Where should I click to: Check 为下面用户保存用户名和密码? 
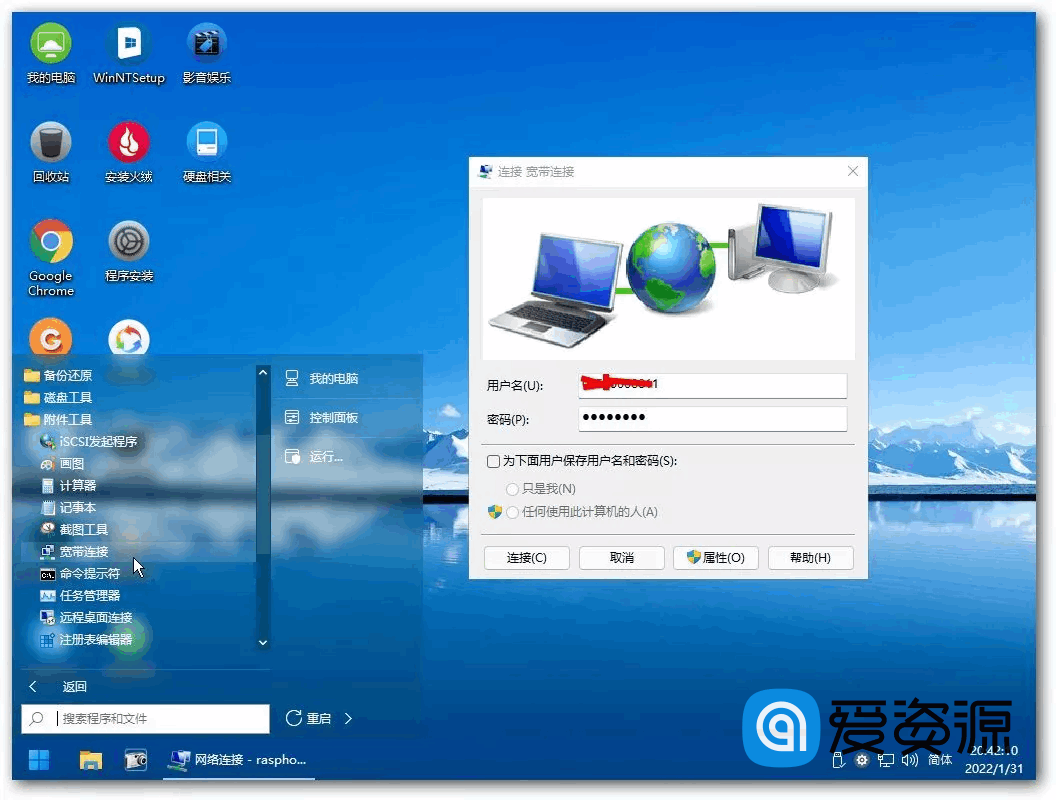tap(493, 461)
